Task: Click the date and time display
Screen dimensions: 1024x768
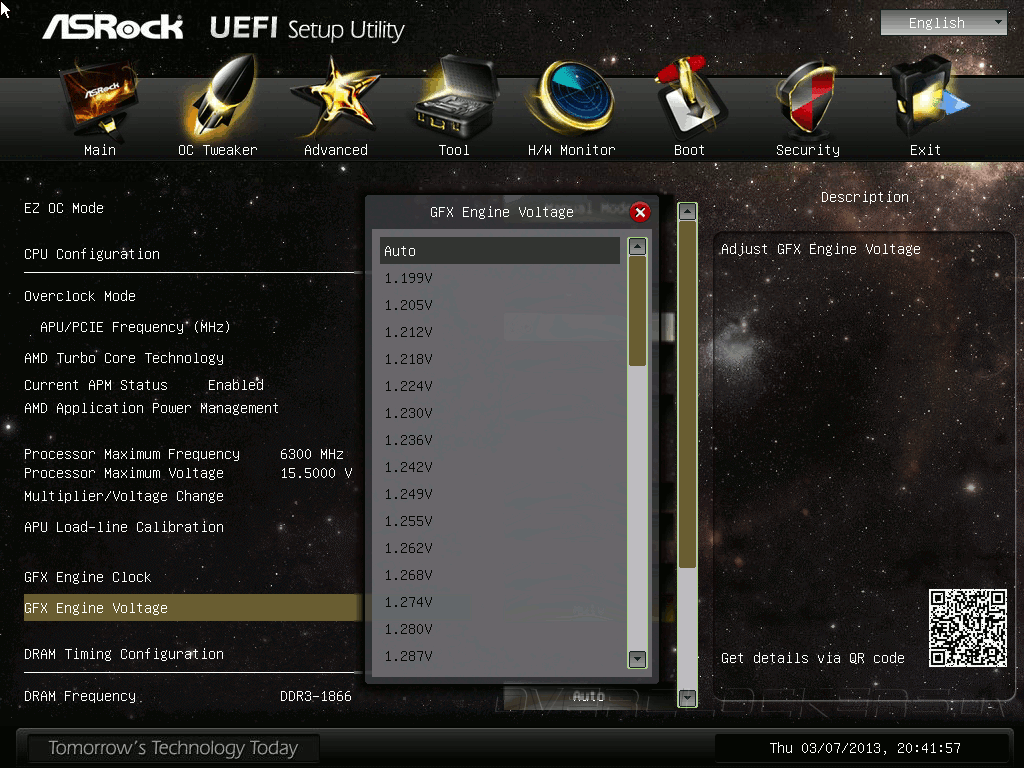Action: (865, 748)
